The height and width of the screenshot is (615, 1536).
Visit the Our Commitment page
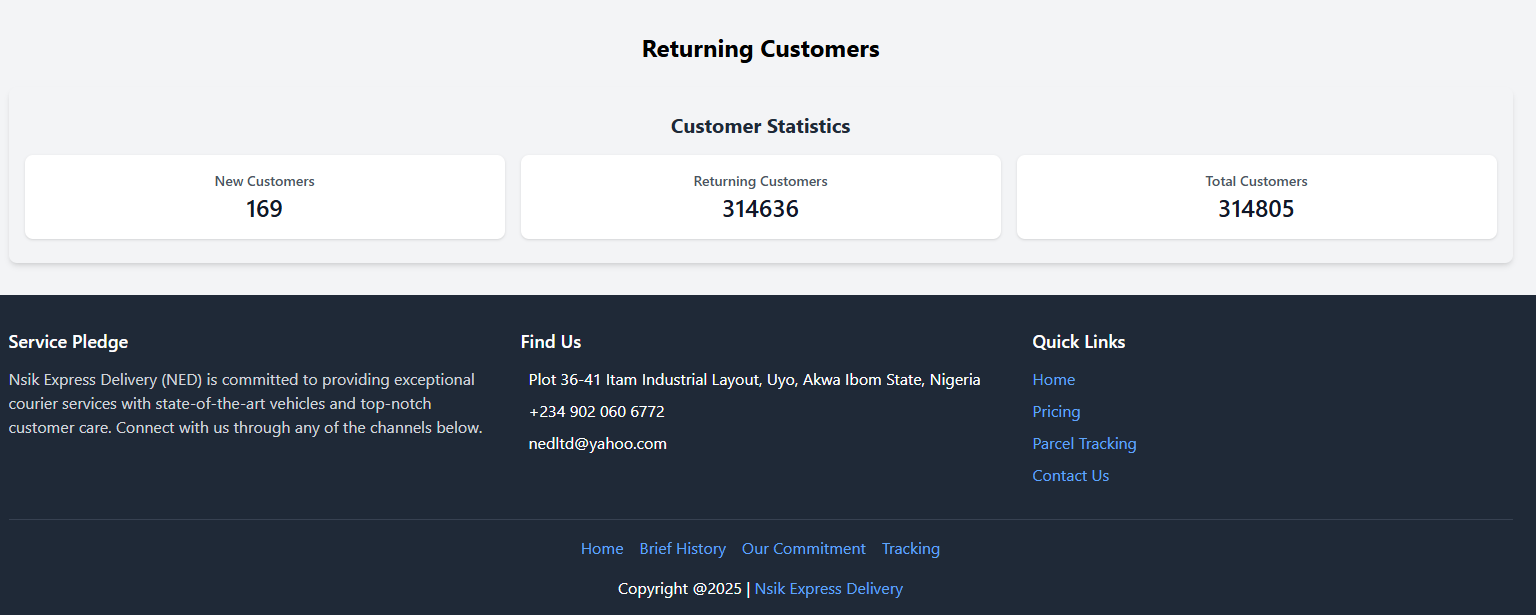[803, 549]
